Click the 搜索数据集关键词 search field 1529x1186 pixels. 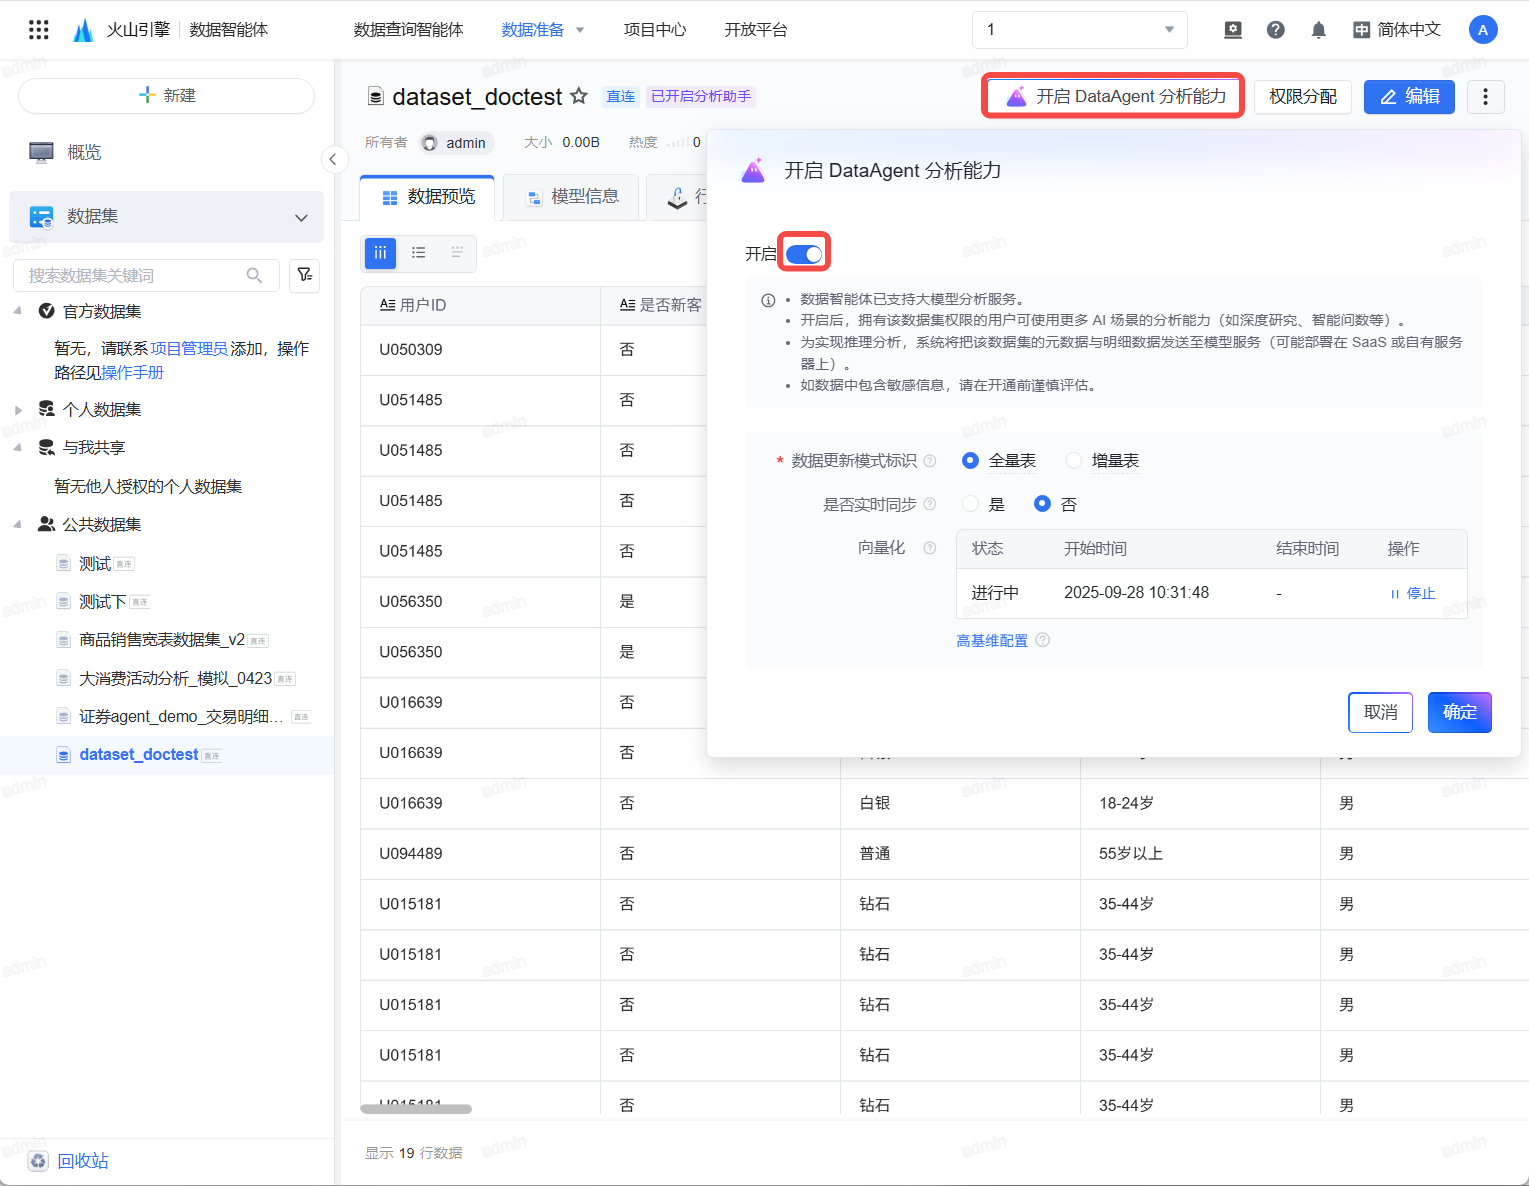[x=135, y=275]
